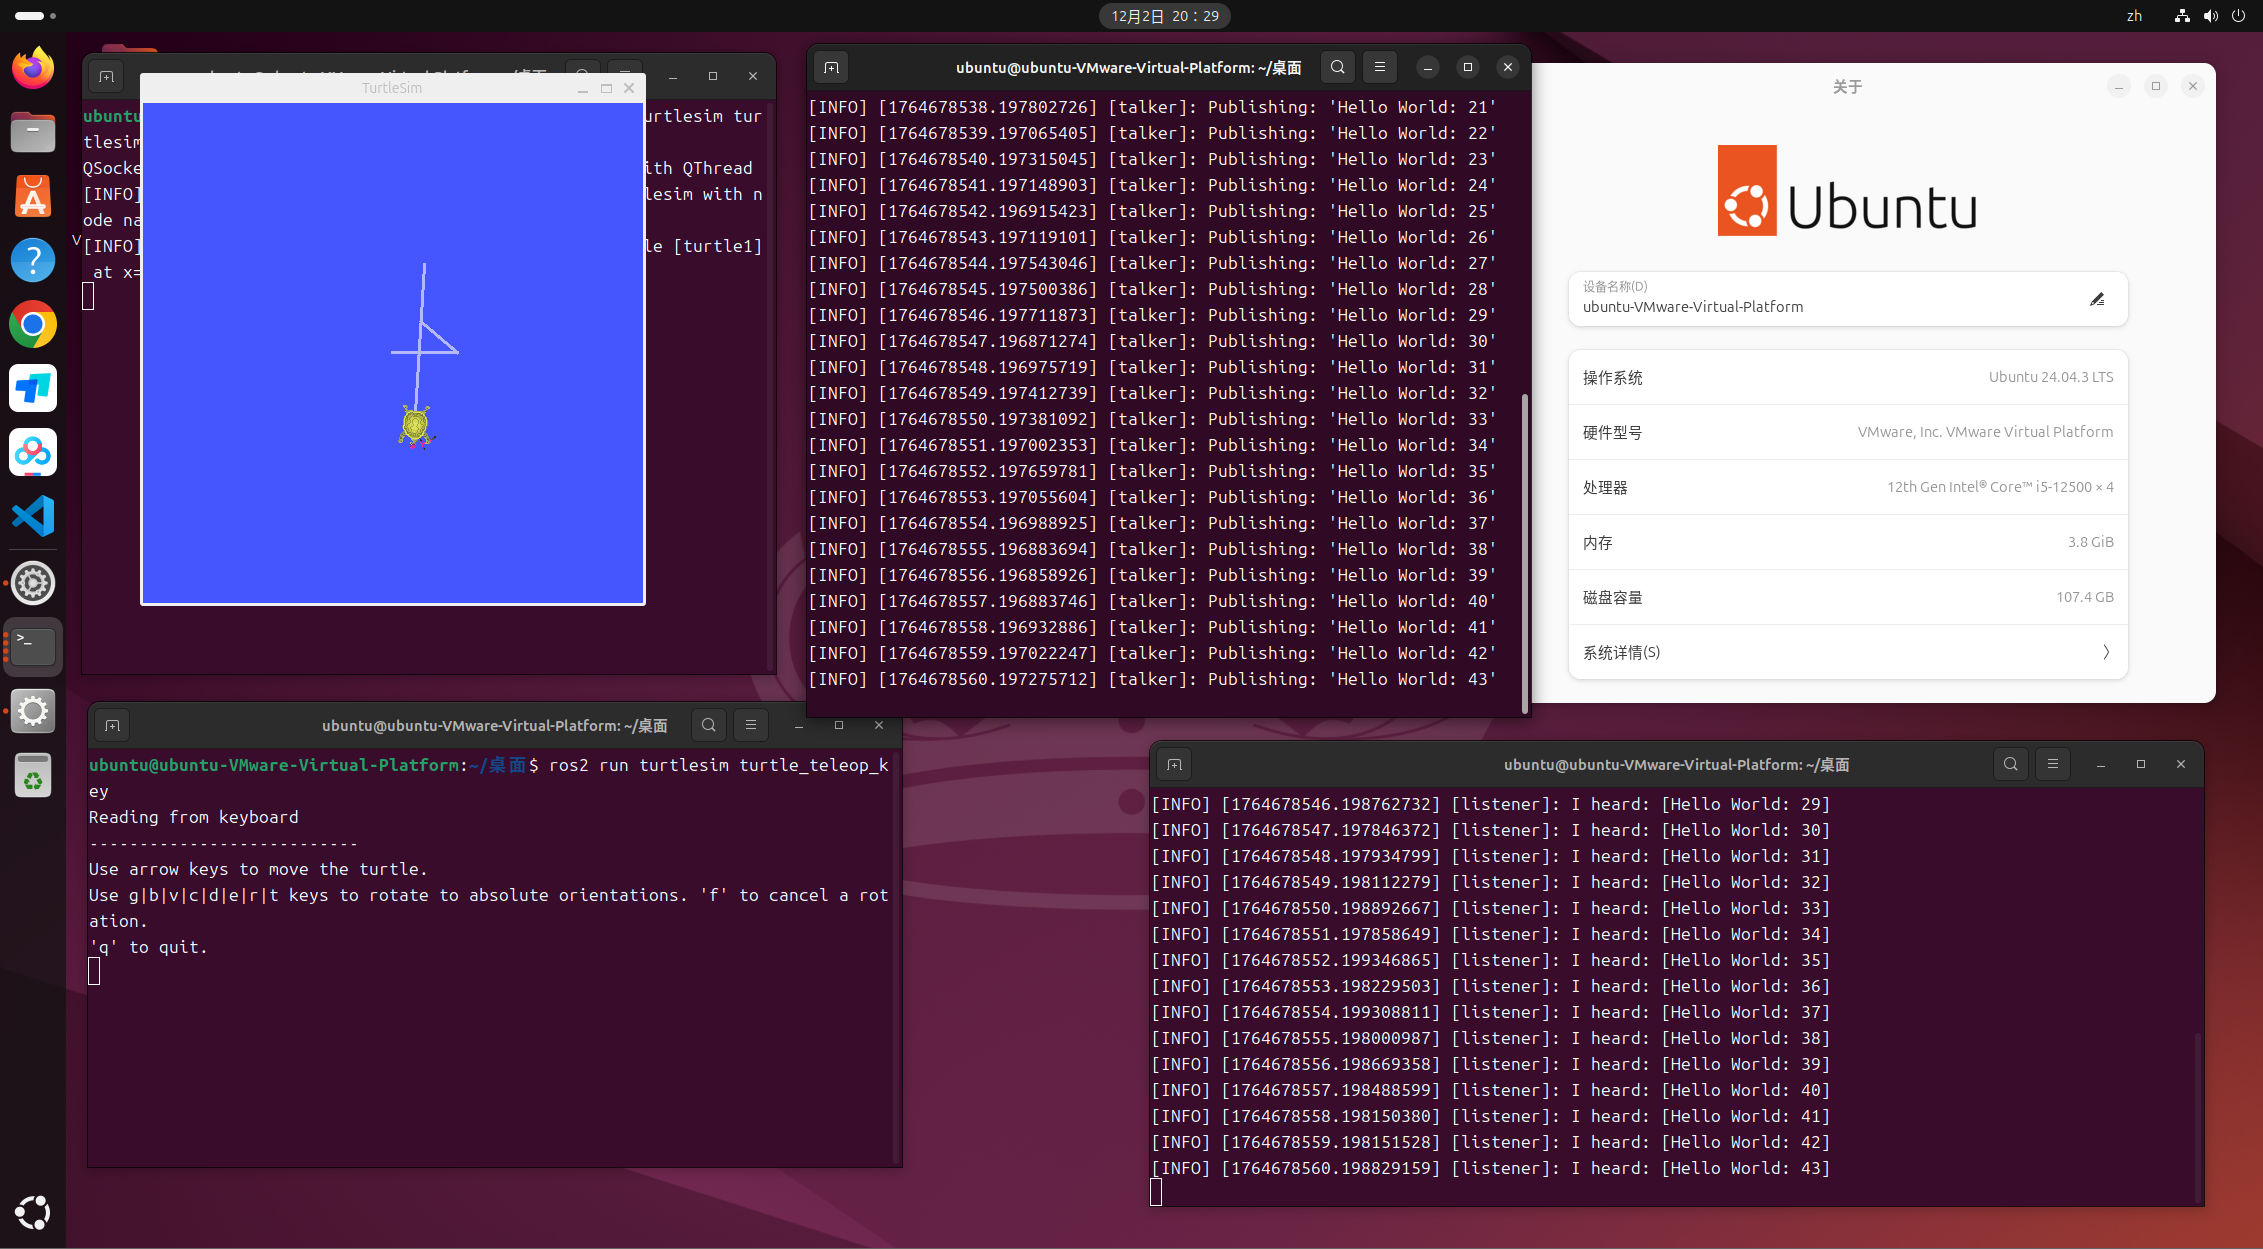Click new tab icon in talker terminal
Viewport: 2263px width, 1249px height.
(831, 67)
